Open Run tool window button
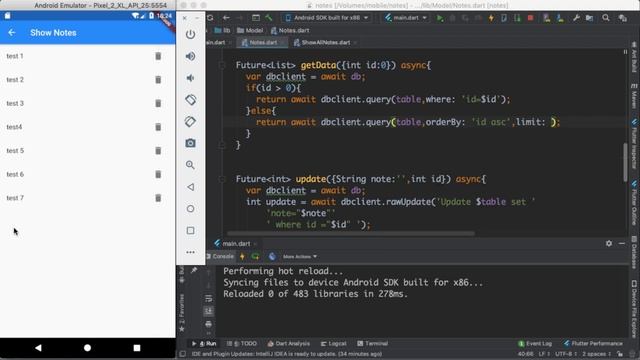 pyautogui.click(x=204, y=344)
